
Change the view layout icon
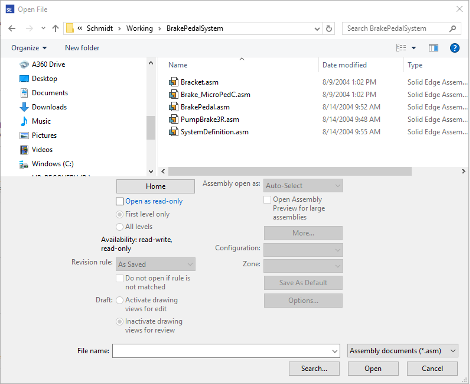coord(401,48)
